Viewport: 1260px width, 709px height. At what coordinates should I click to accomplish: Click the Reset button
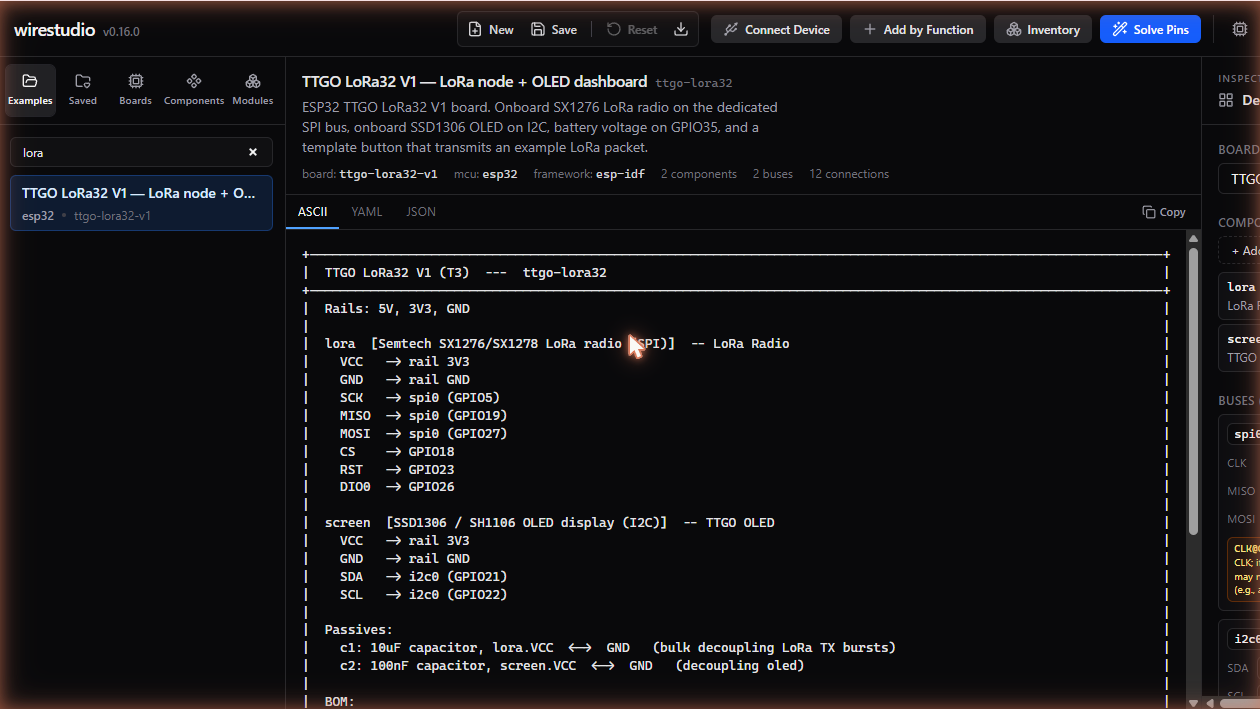click(x=632, y=29)
